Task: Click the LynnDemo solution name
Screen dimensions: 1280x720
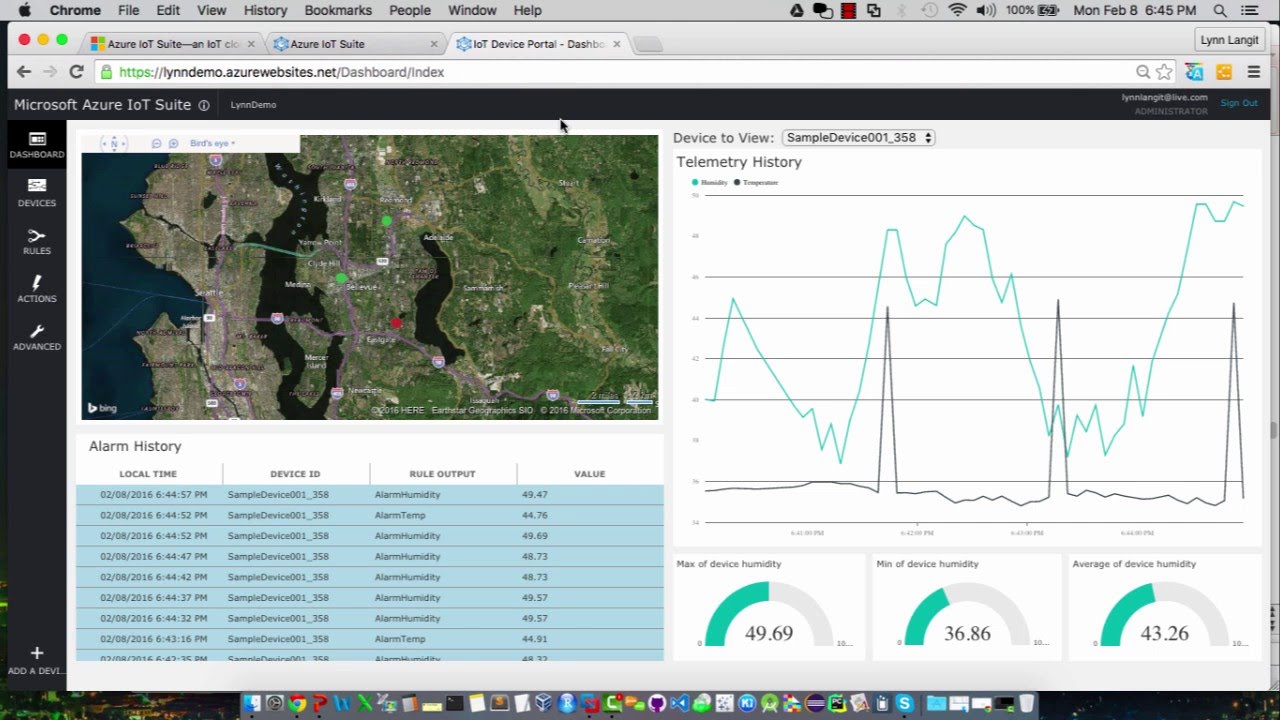Action: point(253,105)
